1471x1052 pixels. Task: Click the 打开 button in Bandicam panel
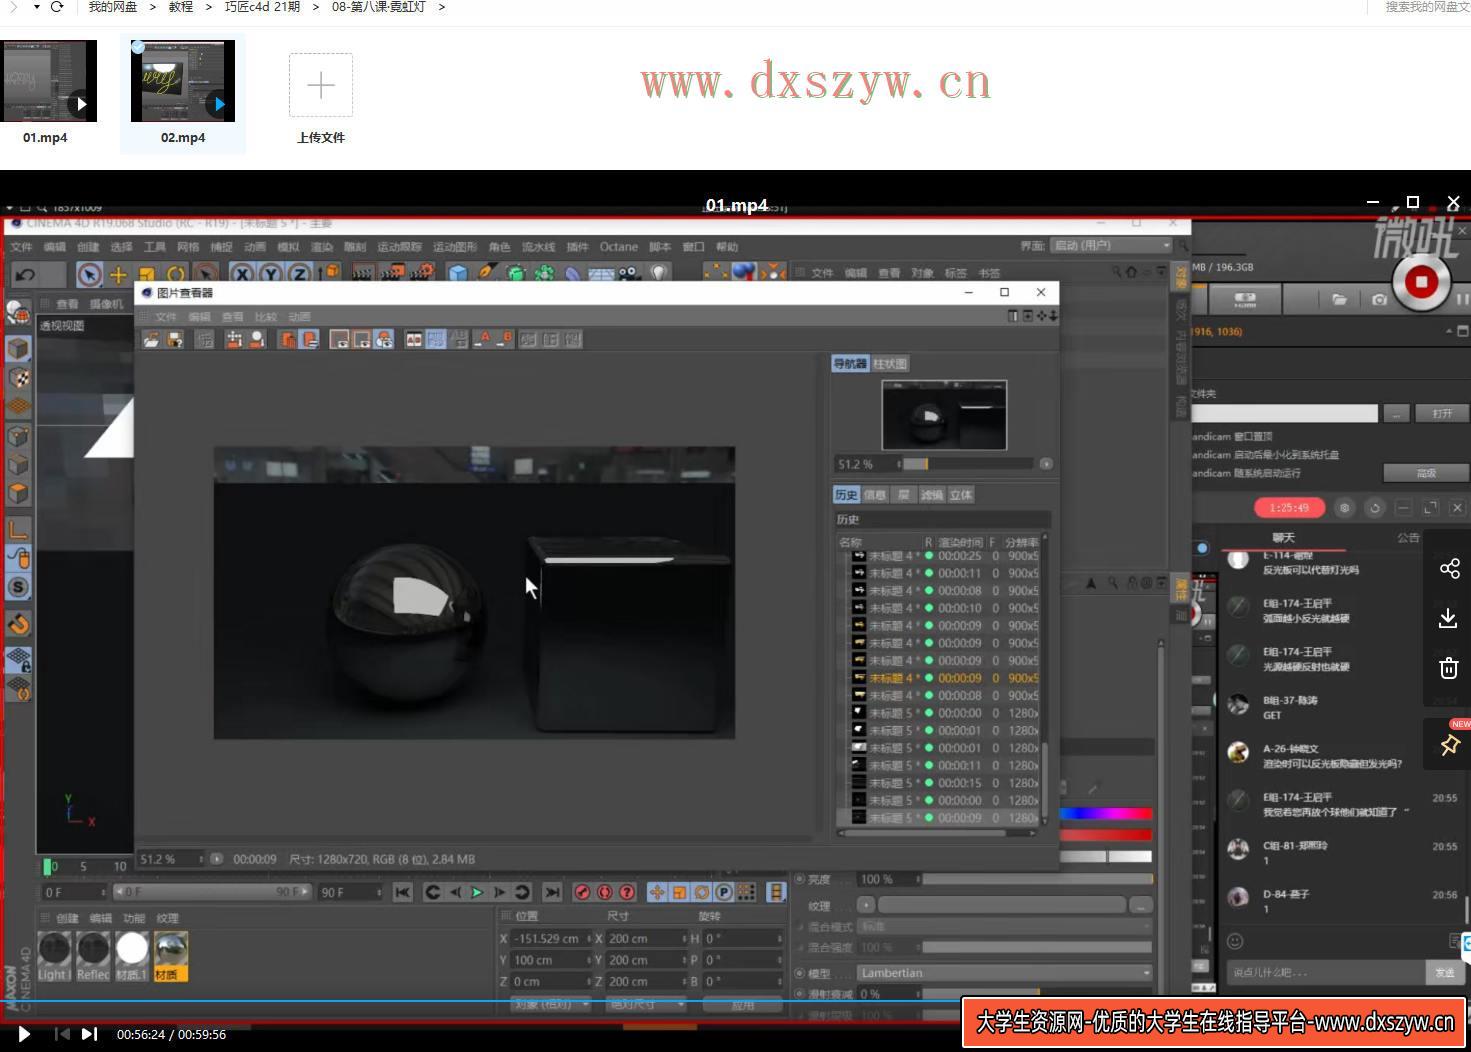point(1442,413)
